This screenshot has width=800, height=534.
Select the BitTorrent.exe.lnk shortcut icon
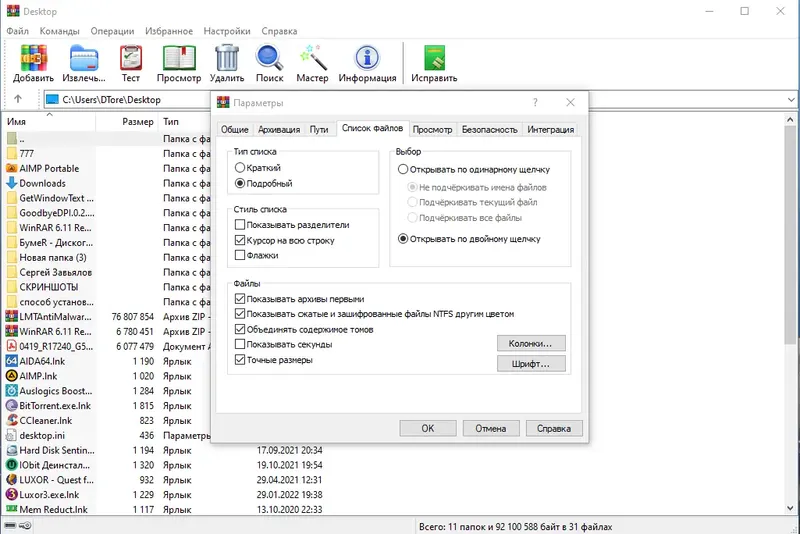[x=12, y=405]
